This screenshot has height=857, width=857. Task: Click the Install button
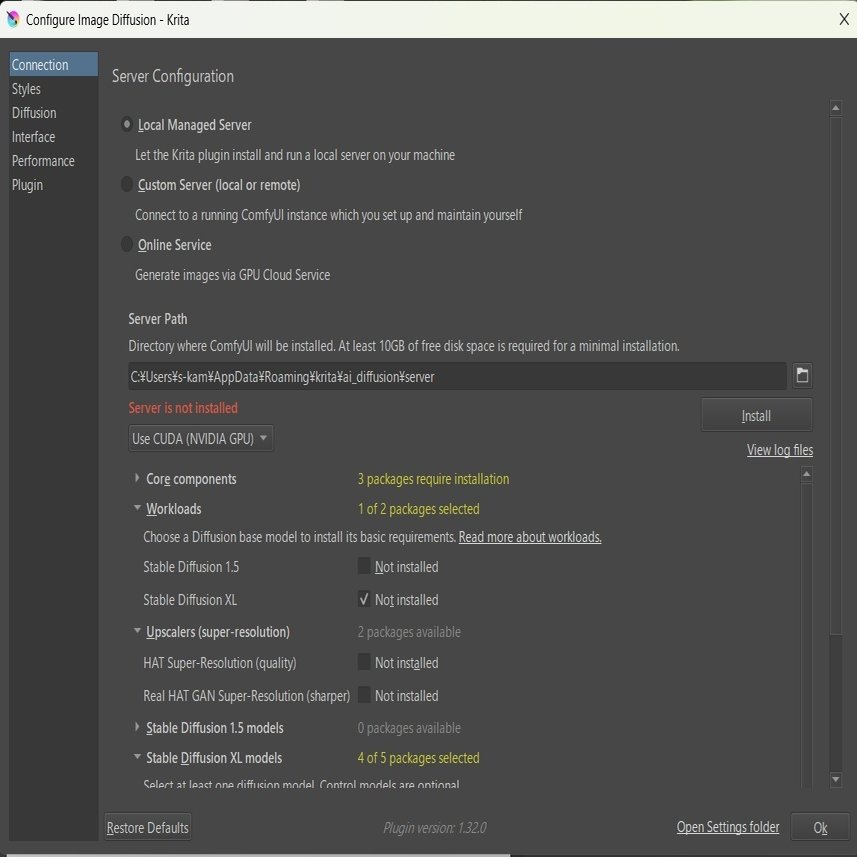point(756,415)
